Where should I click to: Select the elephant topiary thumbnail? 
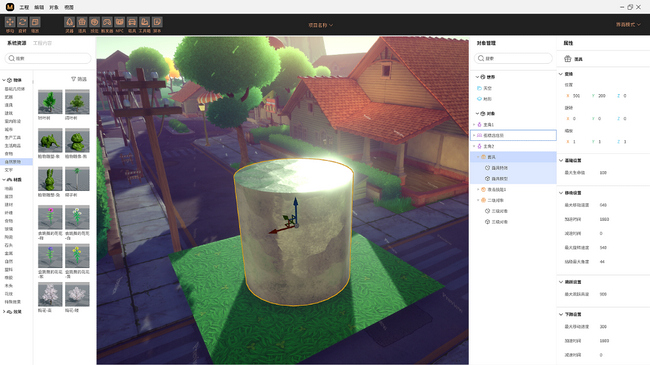click(50, 140)
